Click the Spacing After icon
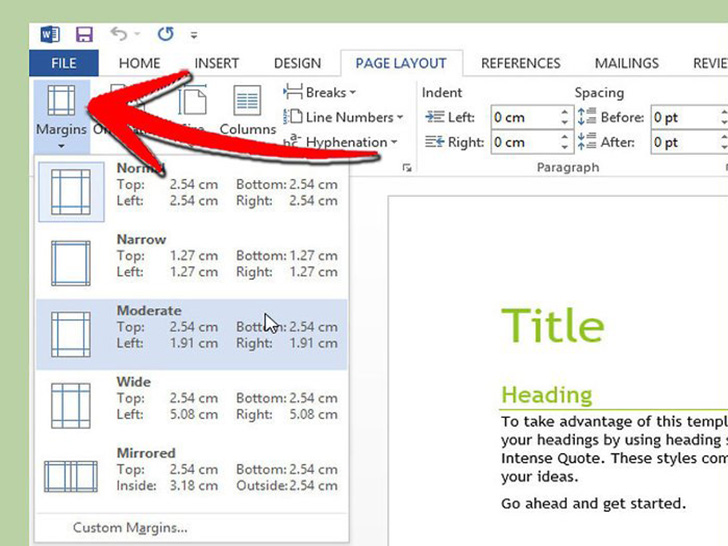The image size is (728, 546). [x=587, y=141]
